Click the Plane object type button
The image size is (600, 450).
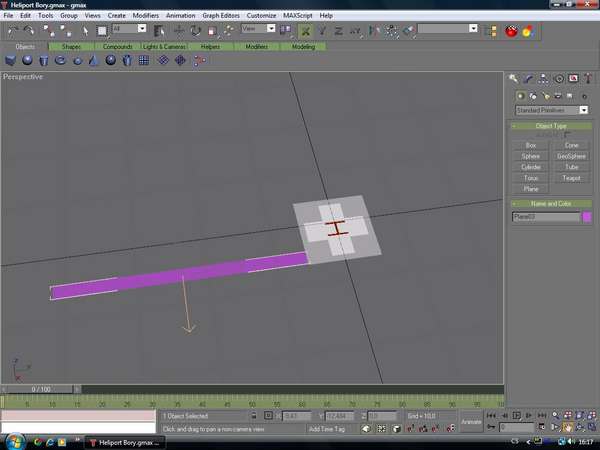click(x=531, y=189)
